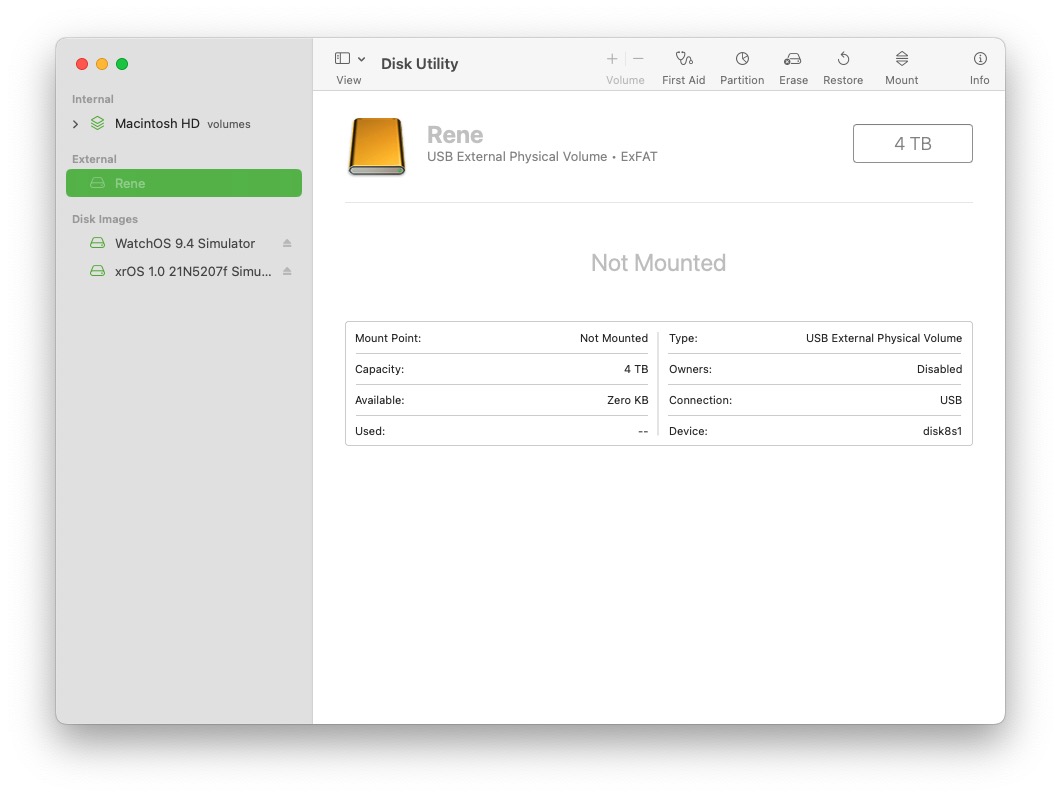The image size is (1061, 798).
Task: Click the Rene volume title heading
Action: click(454, 134)
